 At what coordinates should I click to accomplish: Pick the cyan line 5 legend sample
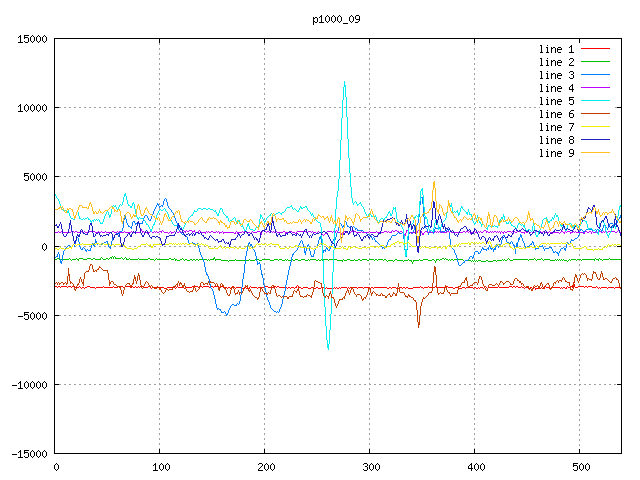(596, 101)
